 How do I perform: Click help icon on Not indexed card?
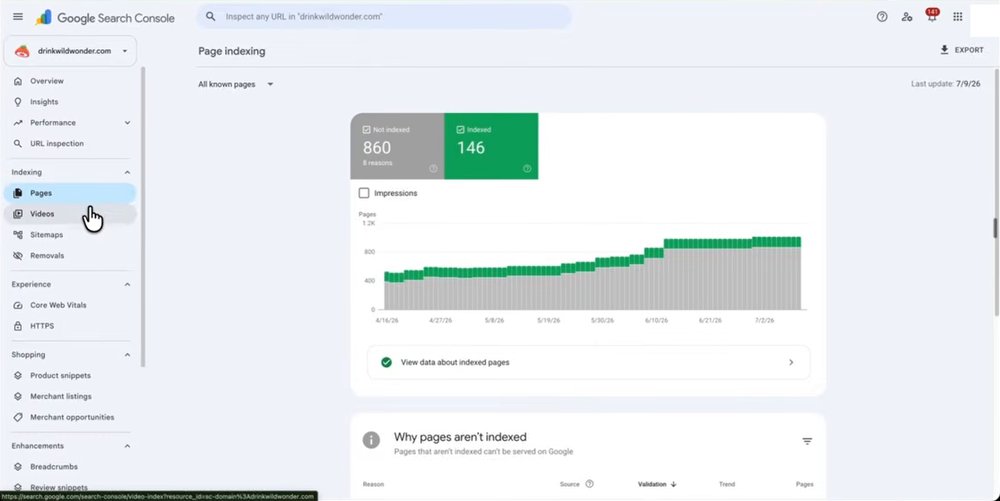[x=434, y=169]
